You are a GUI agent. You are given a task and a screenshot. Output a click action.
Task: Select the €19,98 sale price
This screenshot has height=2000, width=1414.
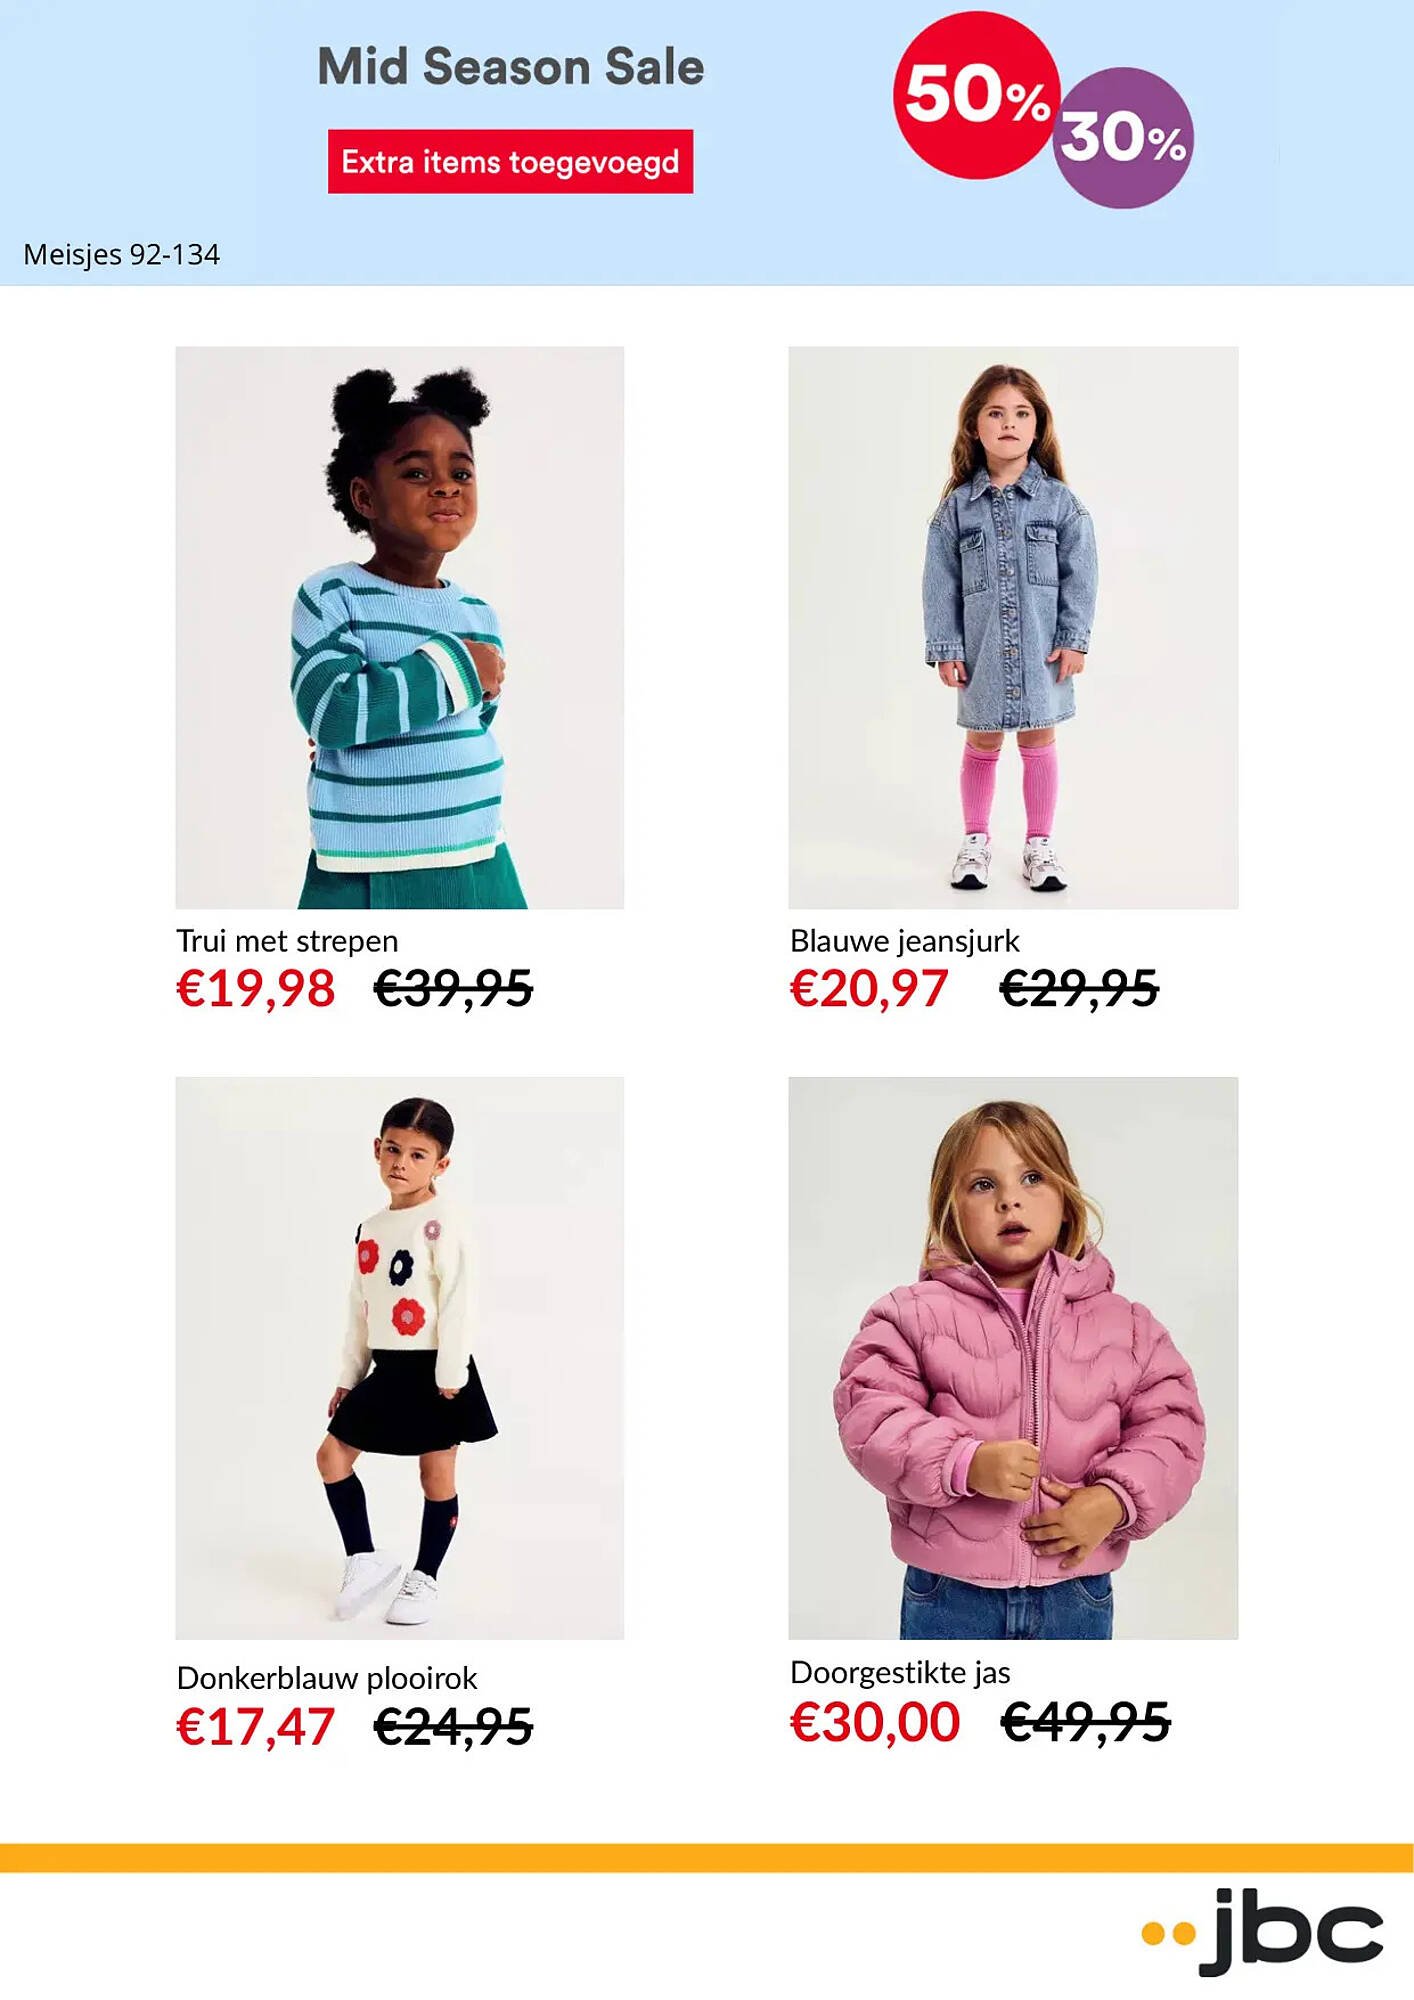(x=255, y=989)
